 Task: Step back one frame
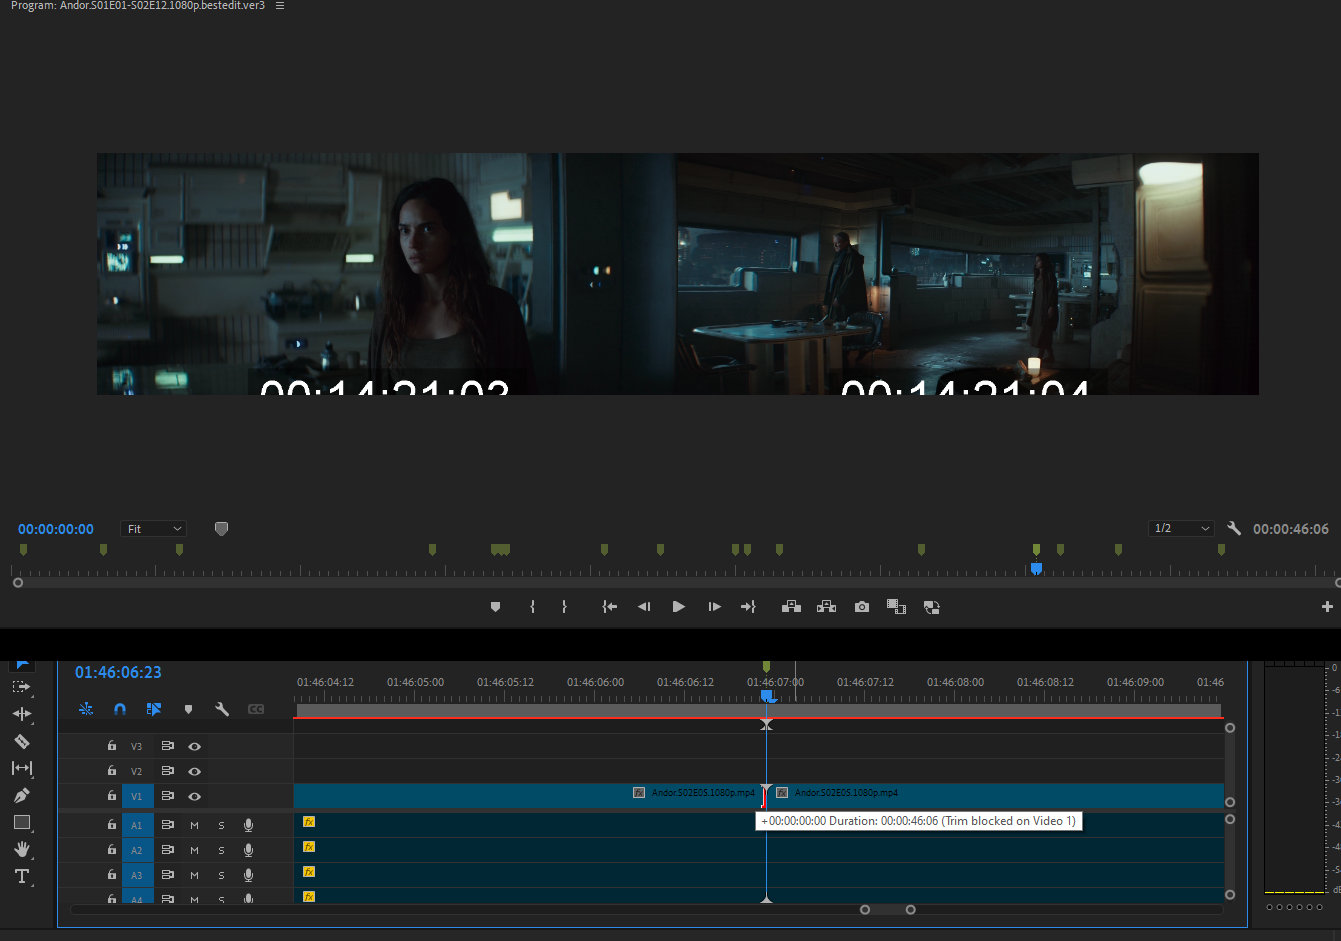click(644, 607)
